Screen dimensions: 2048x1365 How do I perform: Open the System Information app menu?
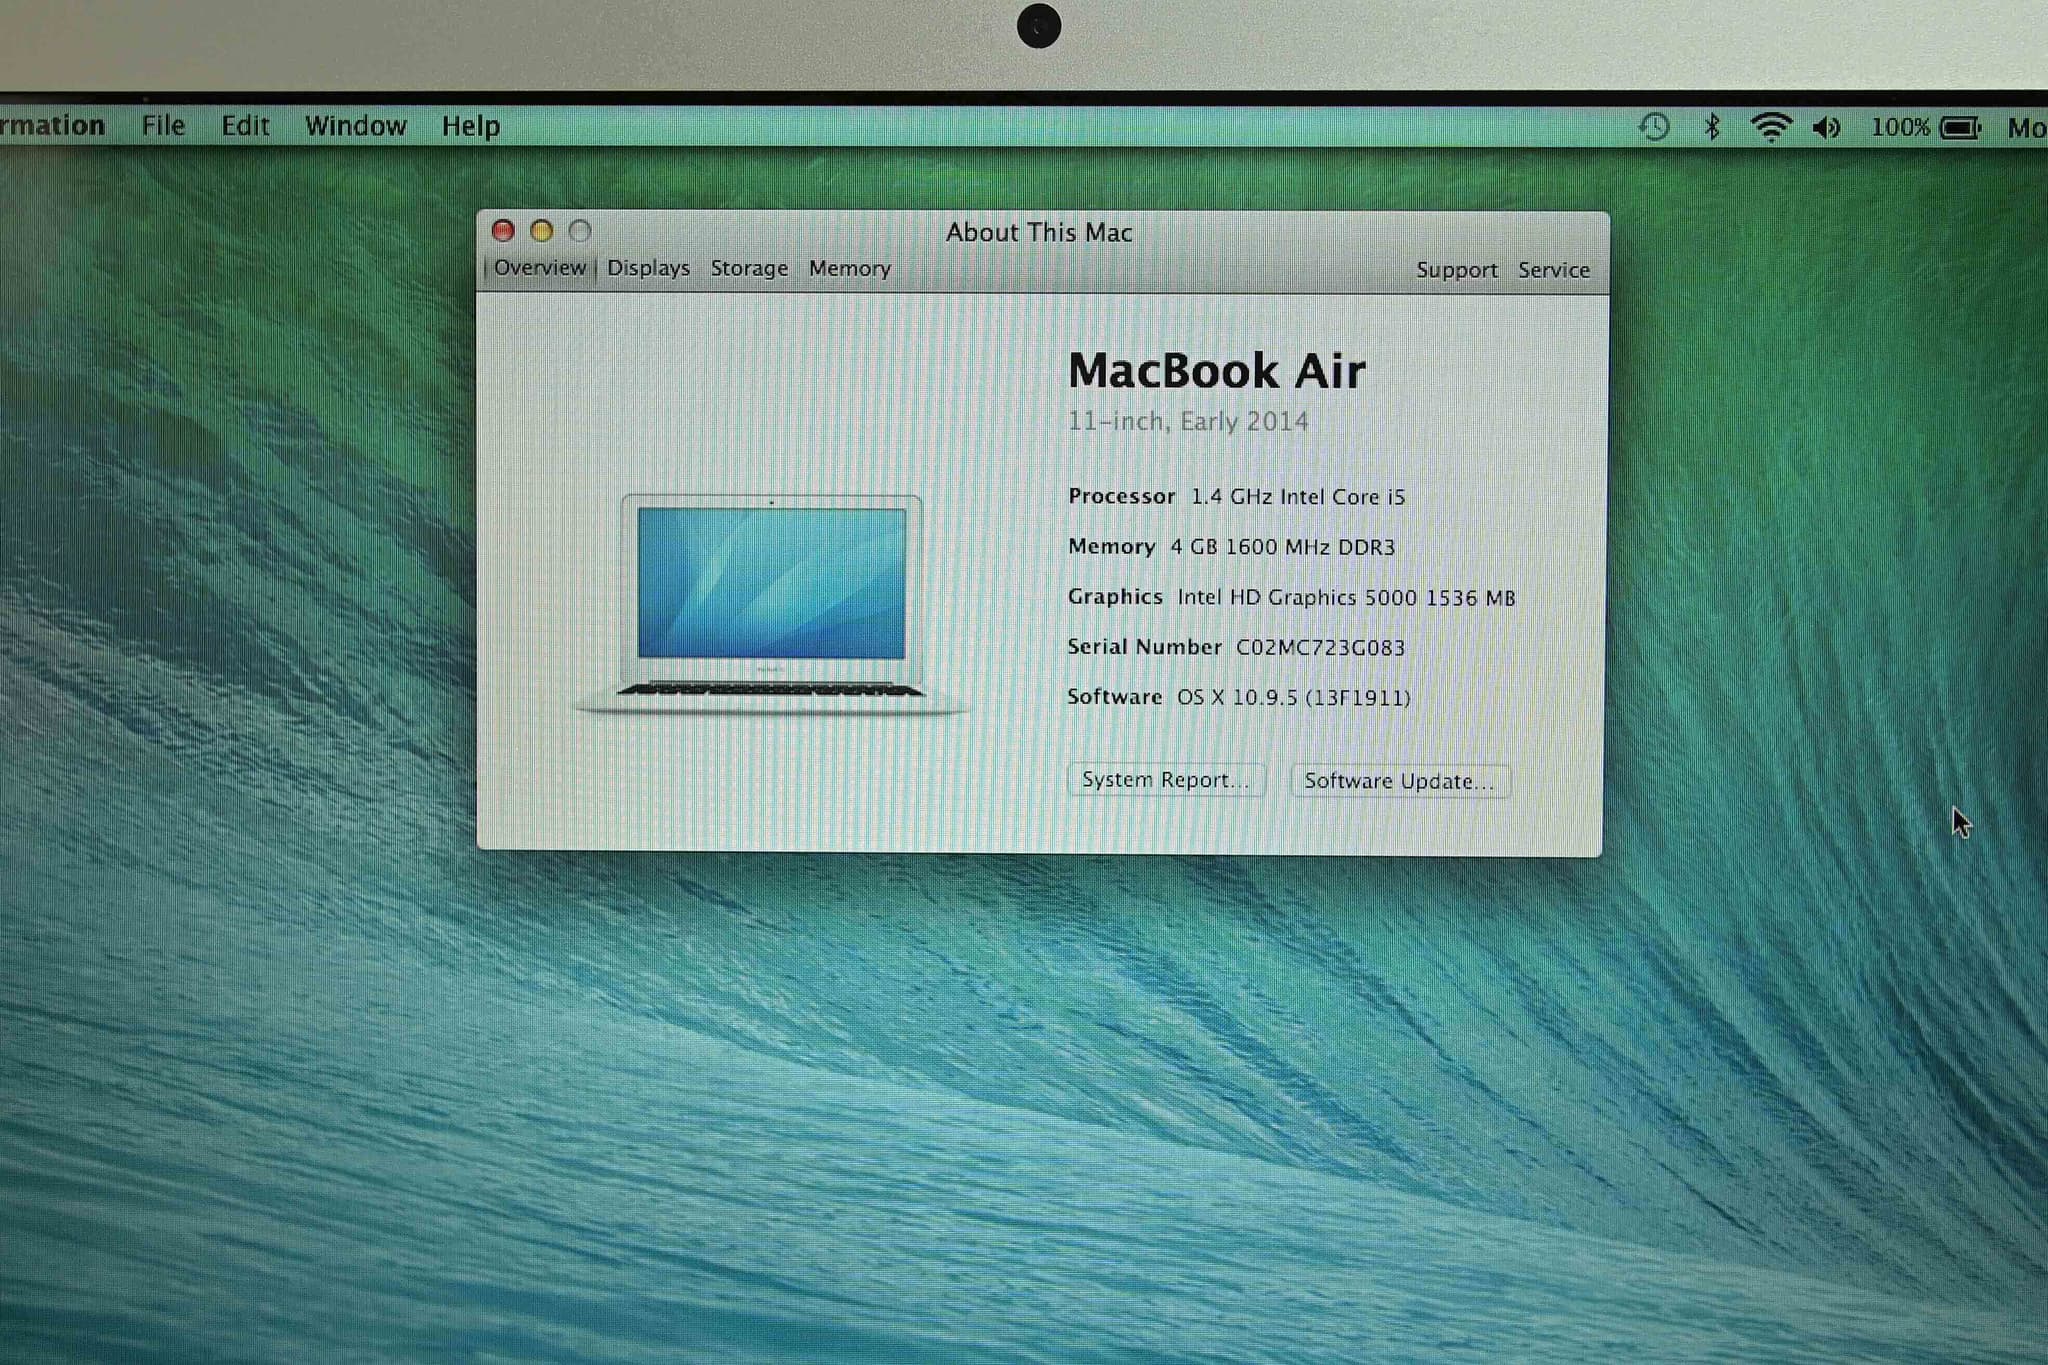click(52, 125)
